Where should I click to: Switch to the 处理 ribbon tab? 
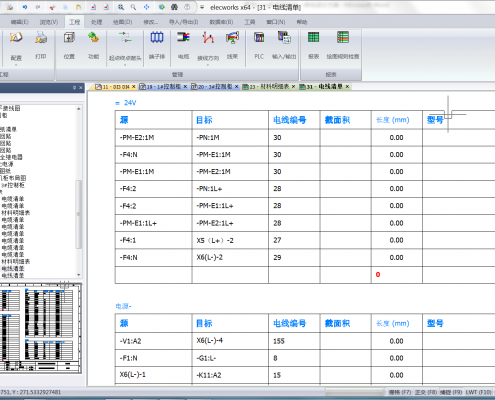tap(96, 22)
